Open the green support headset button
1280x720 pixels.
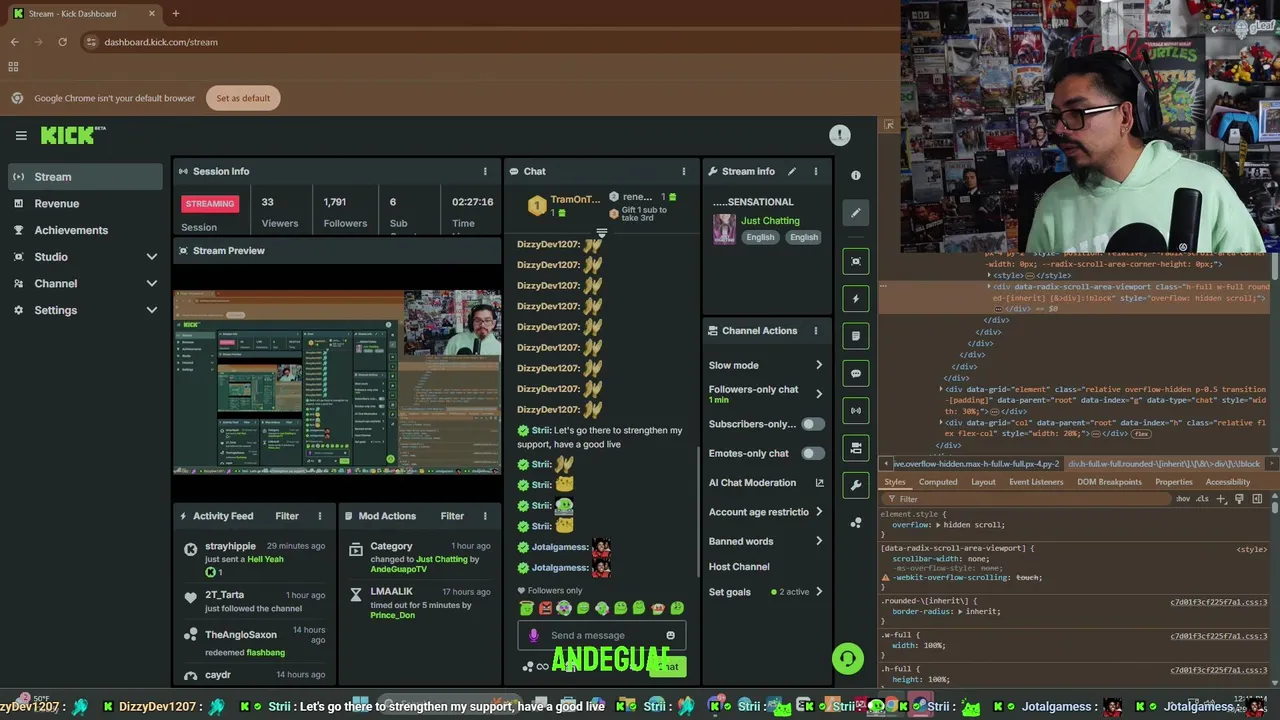[x=848, y=658]
